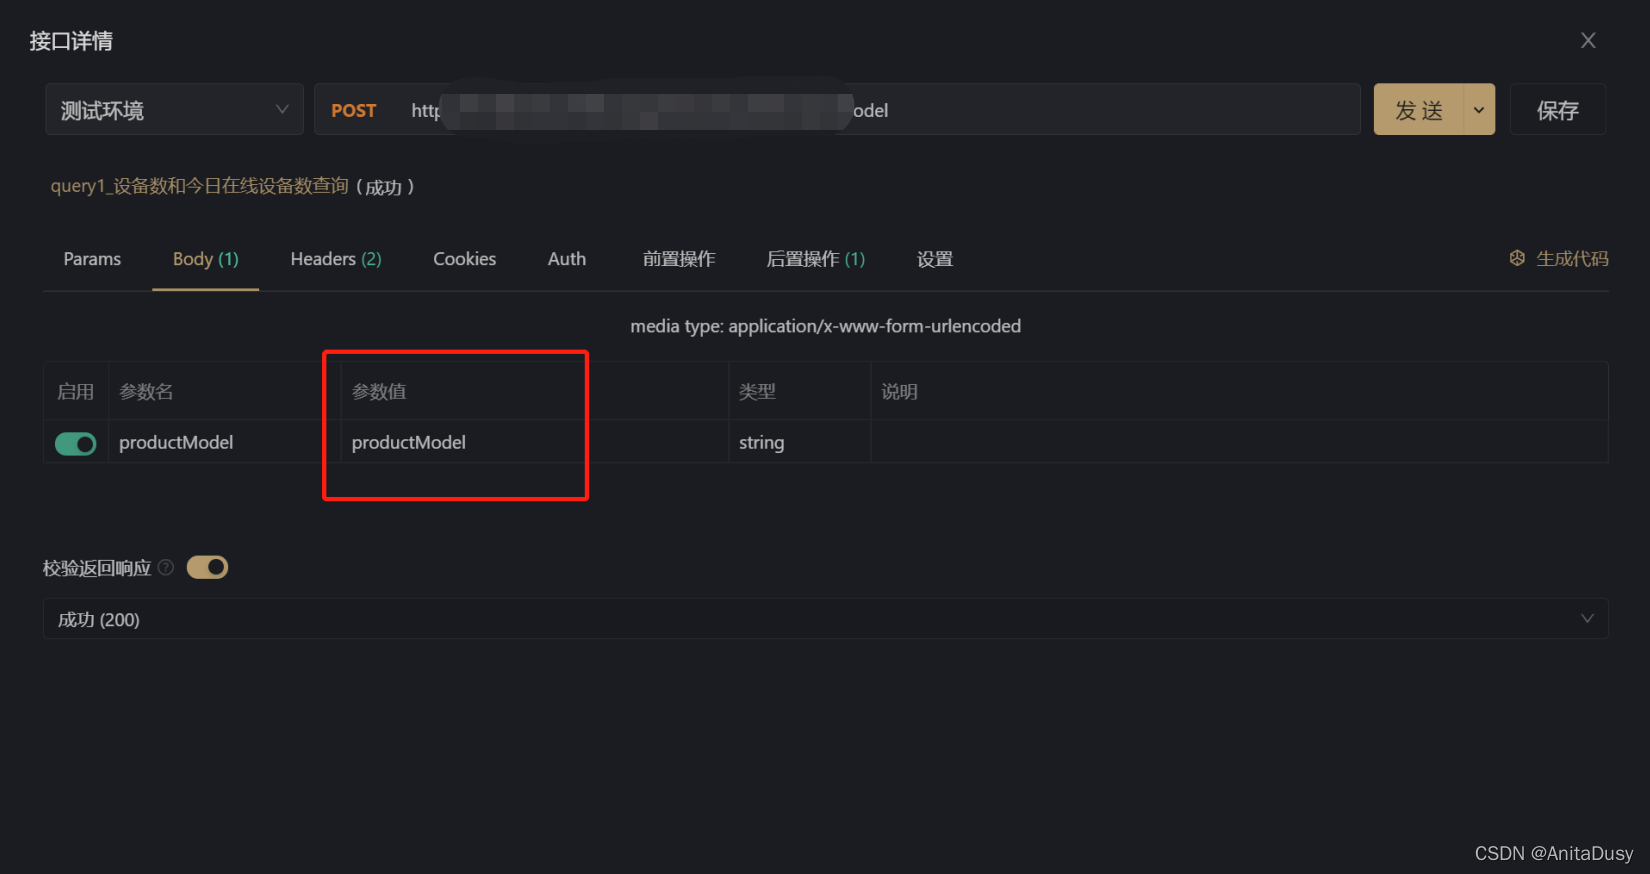Open the 成功 (200) response dropdown
Viewport: 1650px width, 874px height.
click(826, 619)
